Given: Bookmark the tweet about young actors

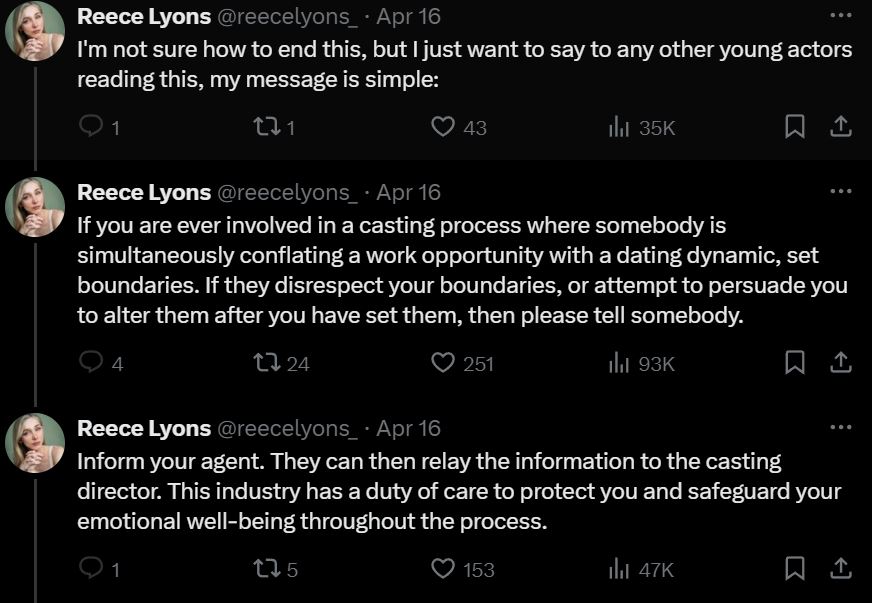Looking at the screenshot, I should (x=795, y=127).
